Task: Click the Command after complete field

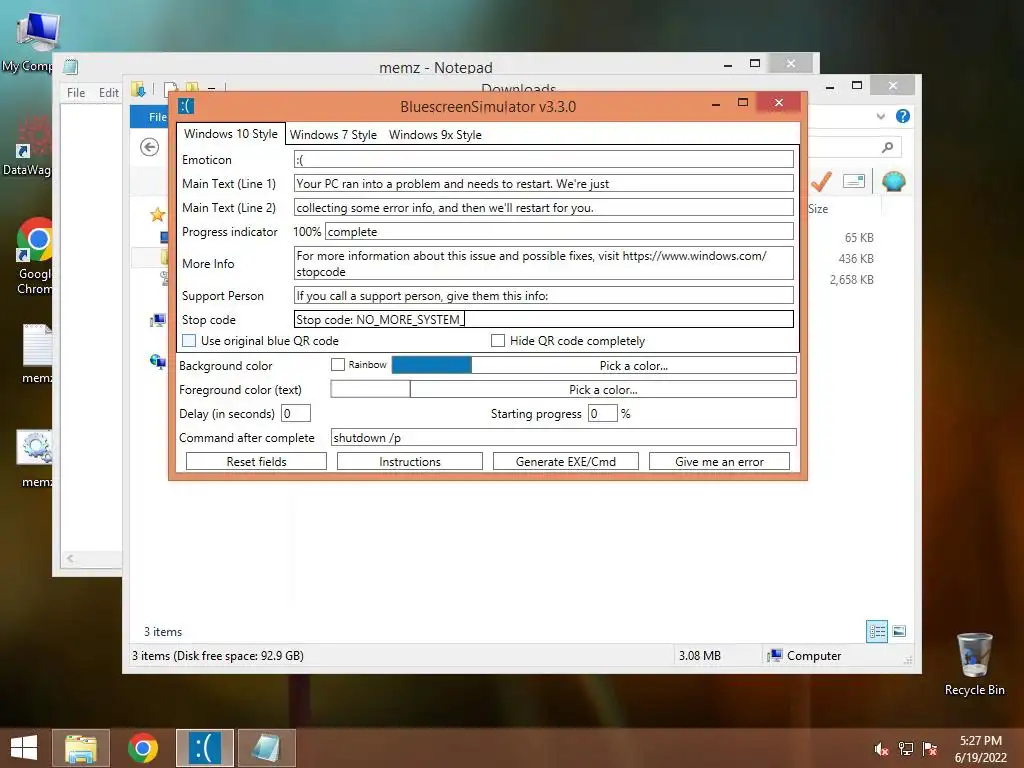Action: pyautogui.click(x=564, y=437)
